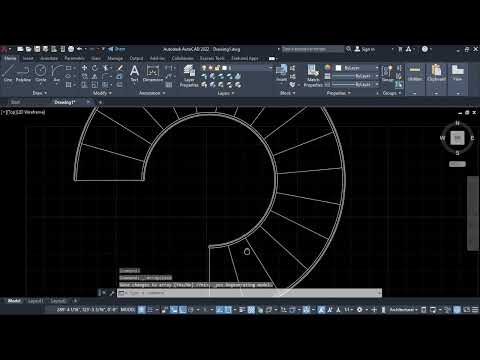Switch to the Start tab
Image resolution: width=480 pixels, height=360 pixels.
click(x=15, y=102)
